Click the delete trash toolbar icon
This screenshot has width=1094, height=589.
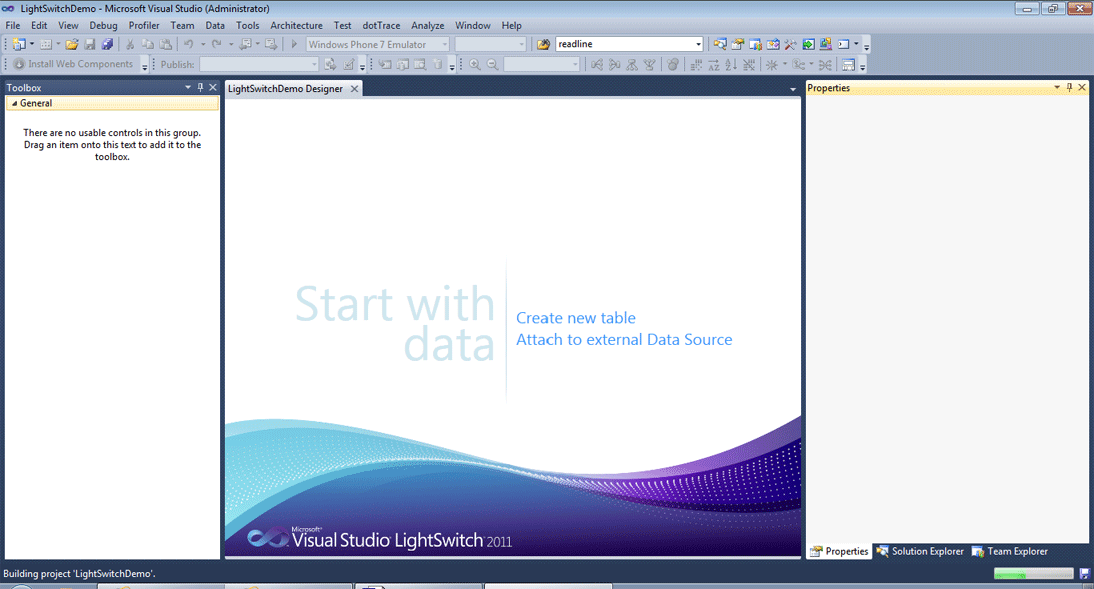click(x=437, y=64)
